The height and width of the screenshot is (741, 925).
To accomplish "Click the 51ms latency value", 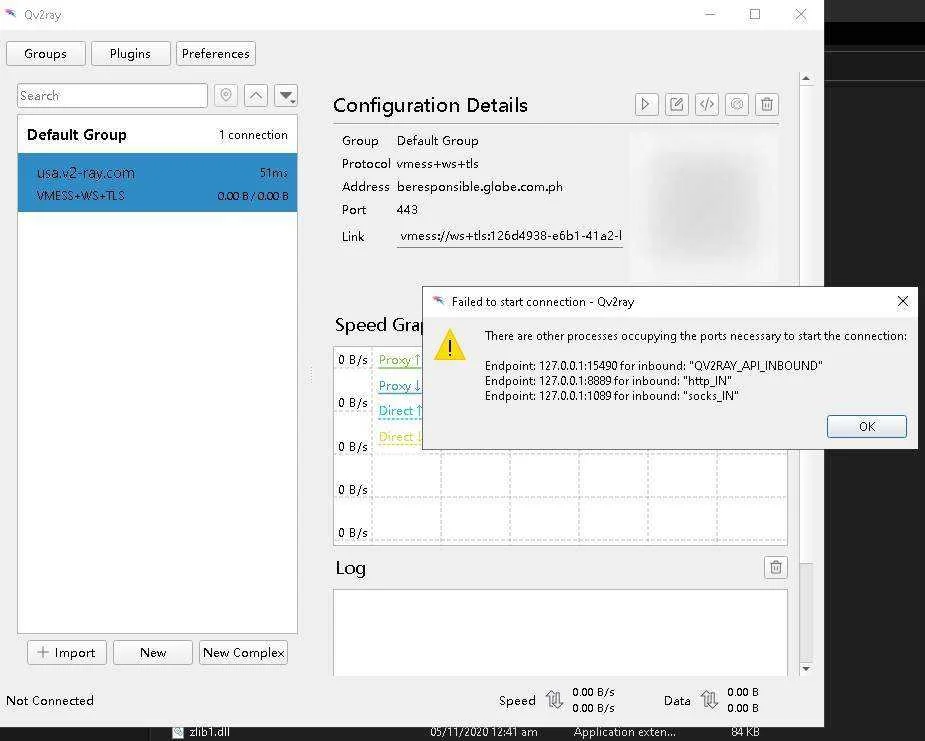I will [x=273, y=173].
